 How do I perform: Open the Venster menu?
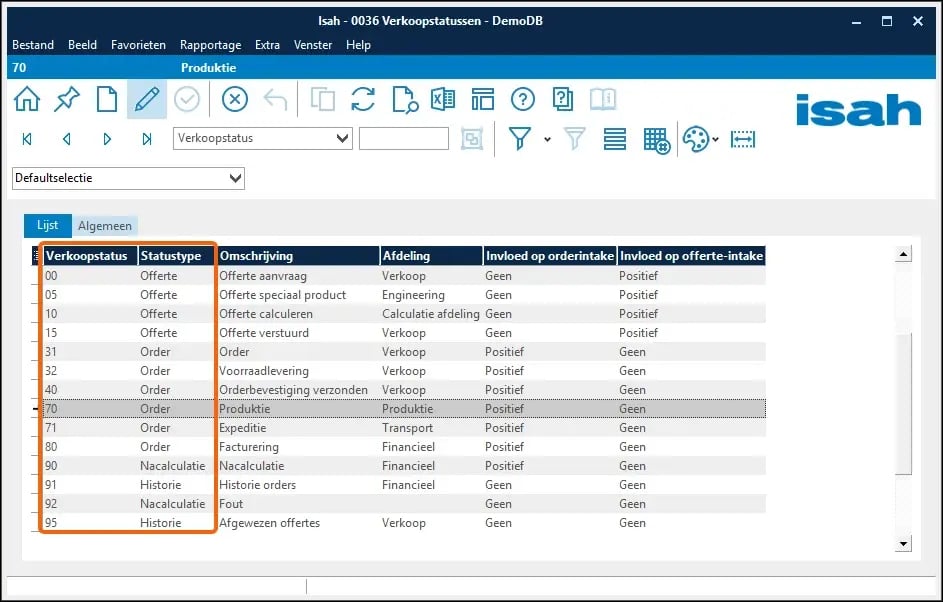313,45
